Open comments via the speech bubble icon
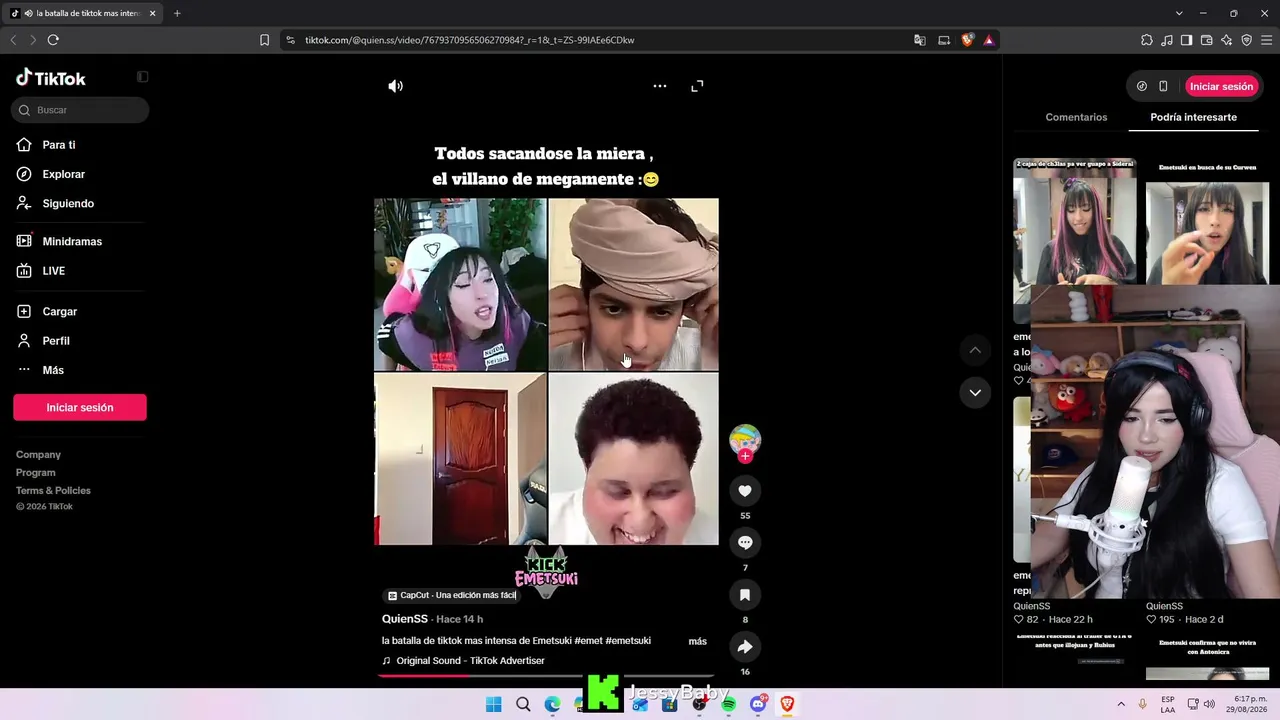 click(745, 543)
